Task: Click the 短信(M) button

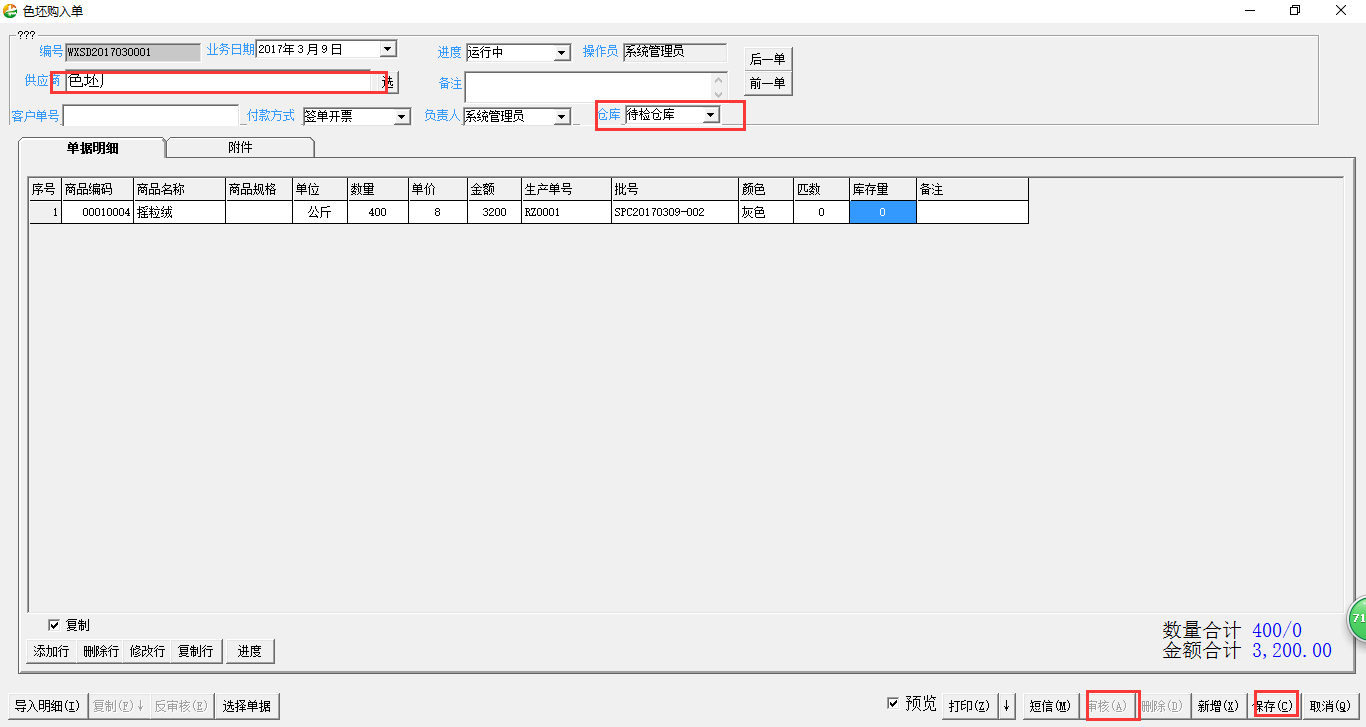Action: (x=1050, y=706)
